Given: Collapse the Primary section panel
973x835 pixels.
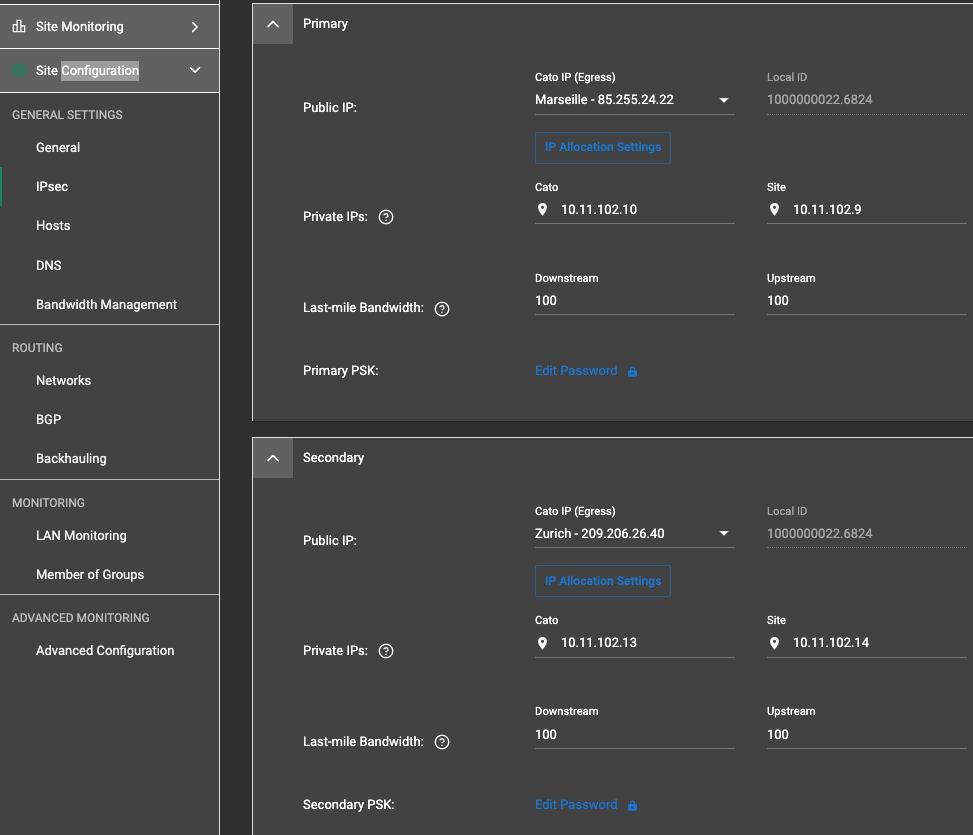Looking at the screenshot, I should 272,23.
